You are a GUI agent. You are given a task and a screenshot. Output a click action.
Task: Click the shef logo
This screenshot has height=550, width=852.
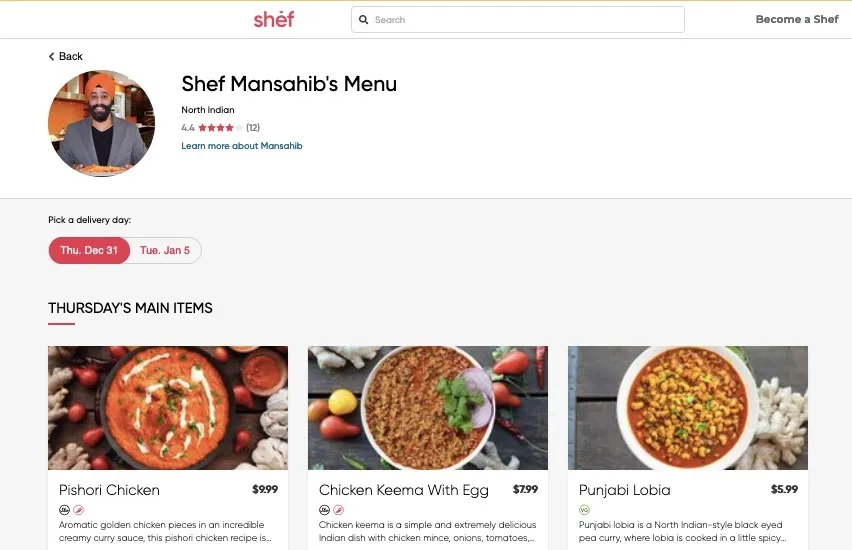274,19
